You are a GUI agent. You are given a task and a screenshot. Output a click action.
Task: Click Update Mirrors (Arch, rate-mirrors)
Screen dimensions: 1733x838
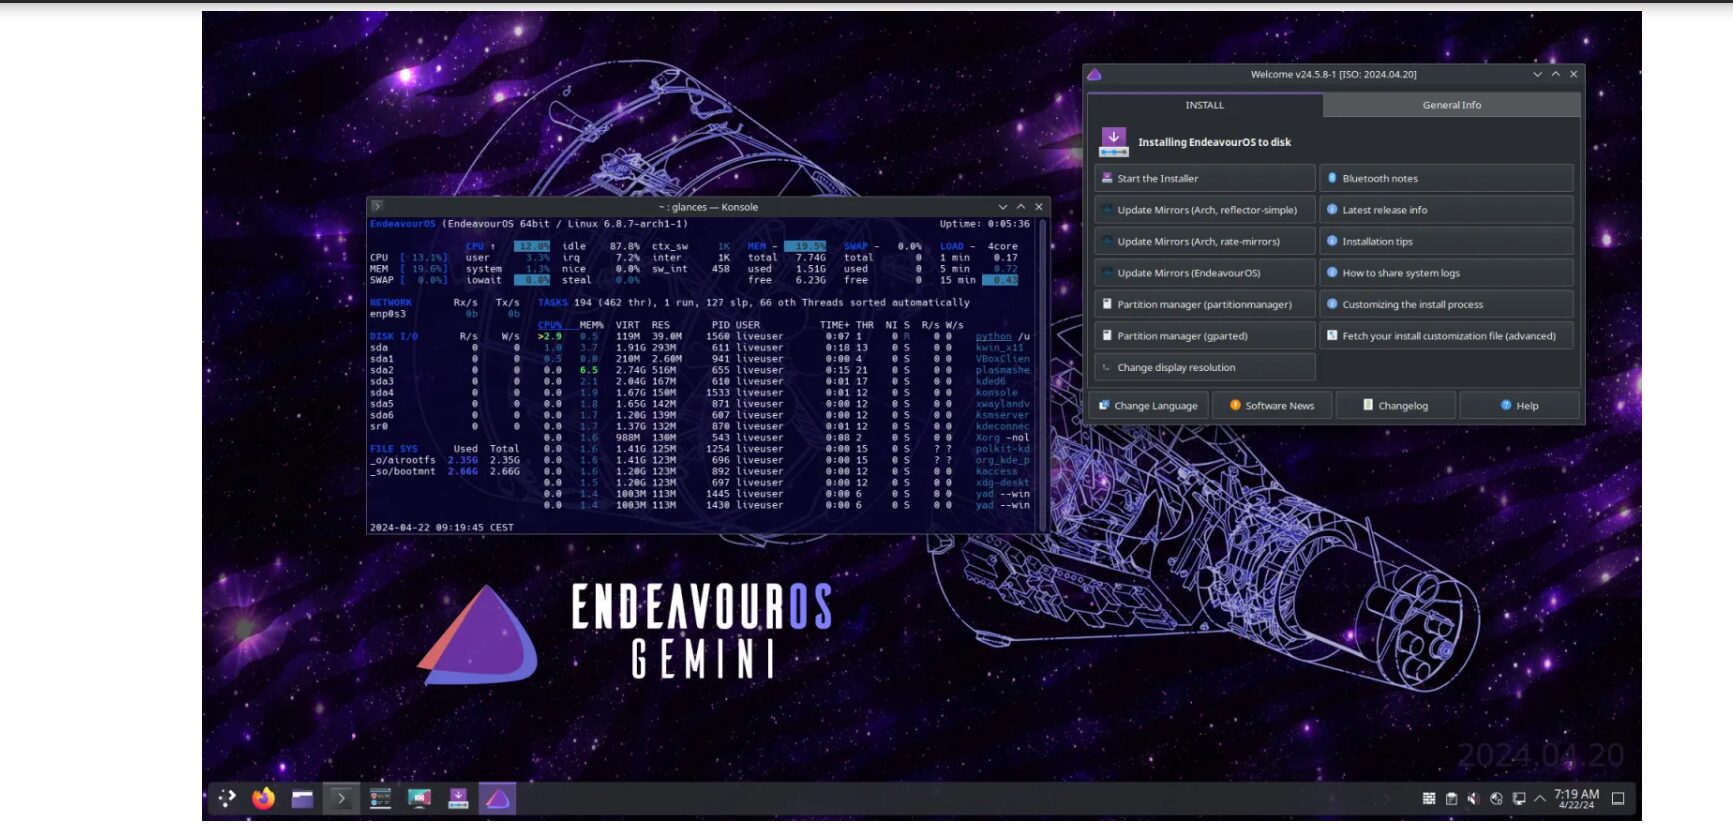(1205, 241)
